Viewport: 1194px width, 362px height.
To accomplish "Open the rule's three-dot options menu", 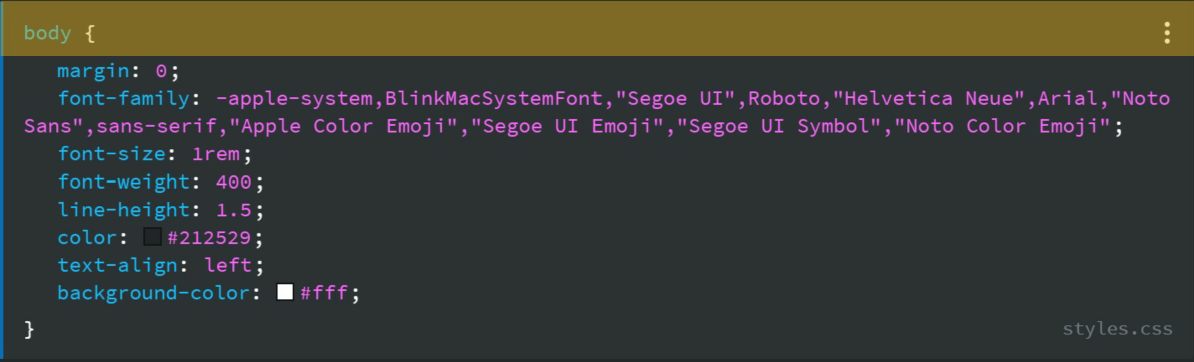I will (x=1167, y=34).
